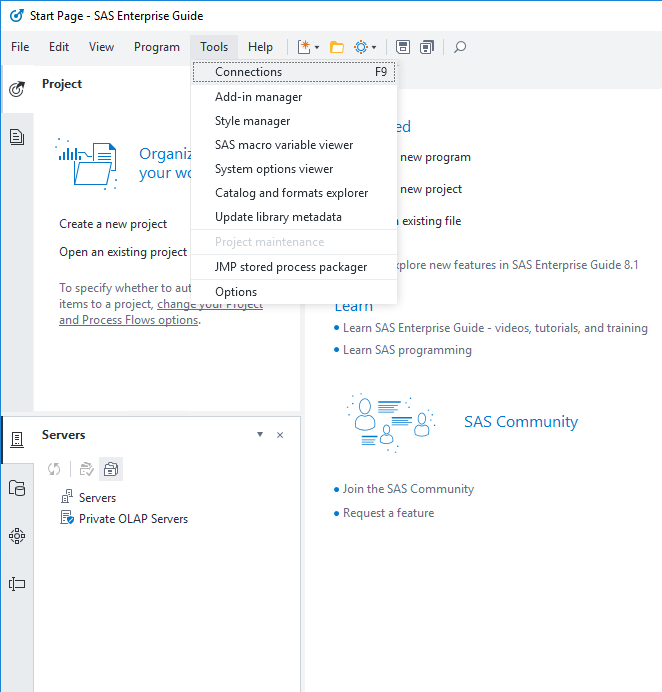Click the existing file link
Image resolution: width=662 pixels, height=692 pixels.
(x=431, y=221)
